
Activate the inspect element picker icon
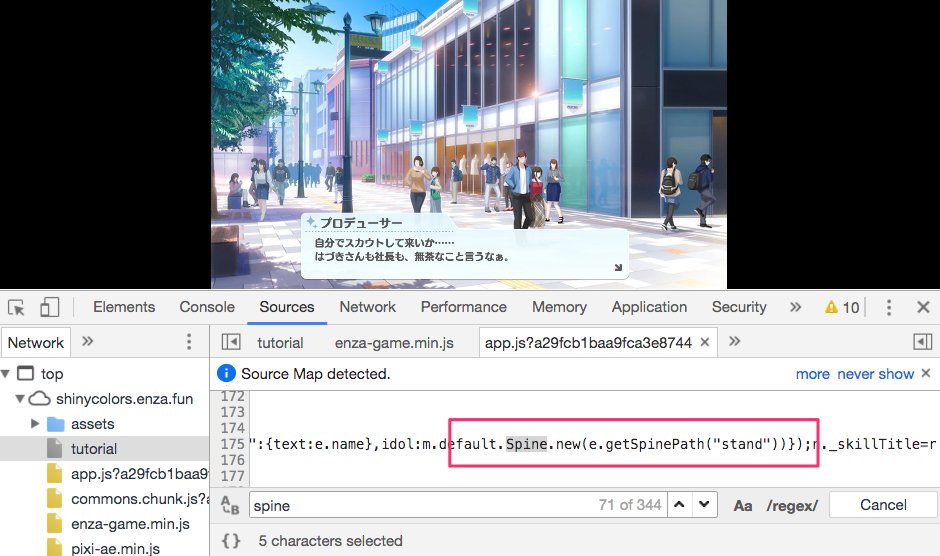[16, 308]
